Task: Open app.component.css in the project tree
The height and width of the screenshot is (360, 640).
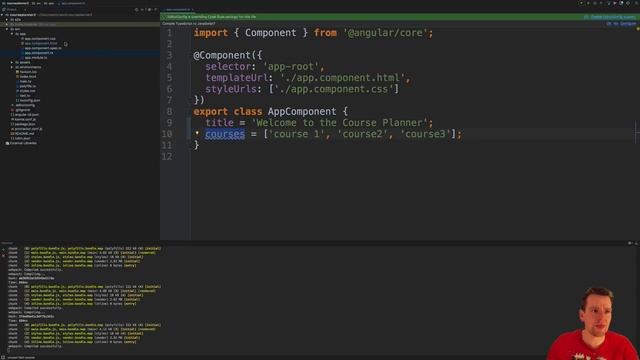Action: pyautogui.click(x=40, y=39)
